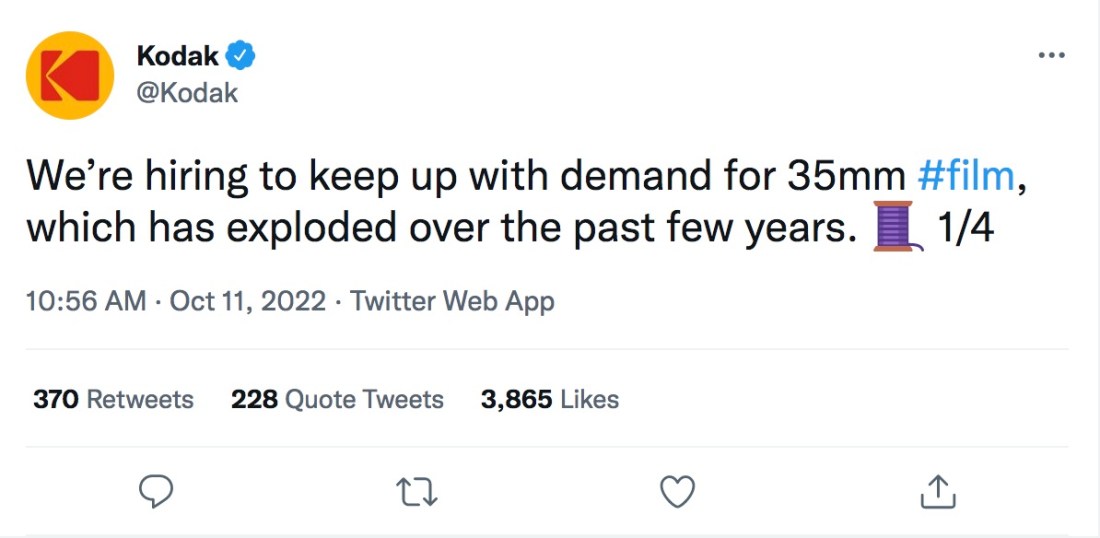
Task: Click the 10:56 AM timestamp
Action: (85, 301)
